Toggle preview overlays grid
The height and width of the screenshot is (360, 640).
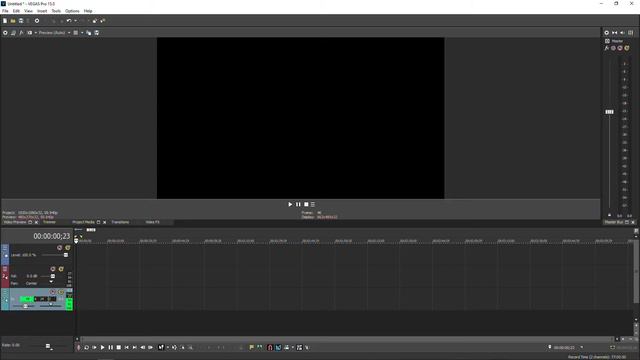click(76, 33)
